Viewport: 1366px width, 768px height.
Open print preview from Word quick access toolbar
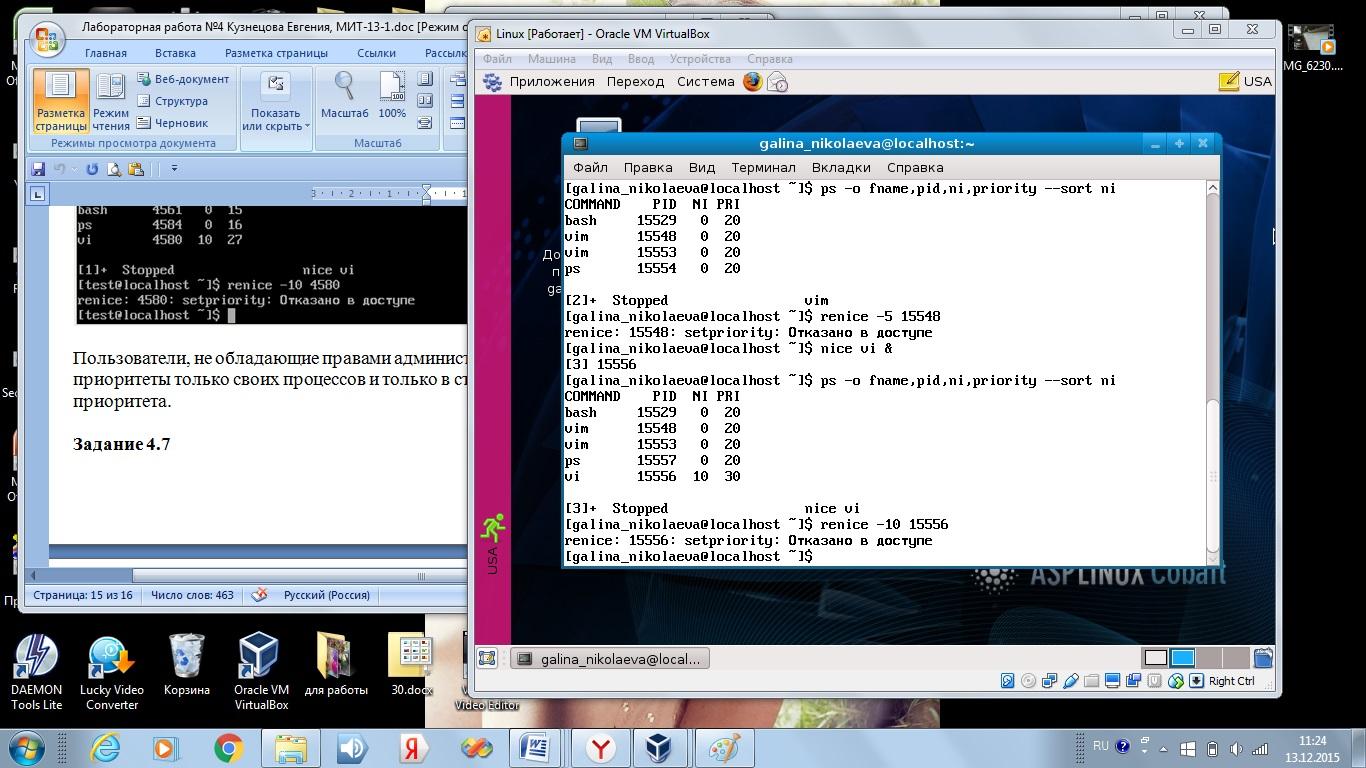[x=114, y=169]
